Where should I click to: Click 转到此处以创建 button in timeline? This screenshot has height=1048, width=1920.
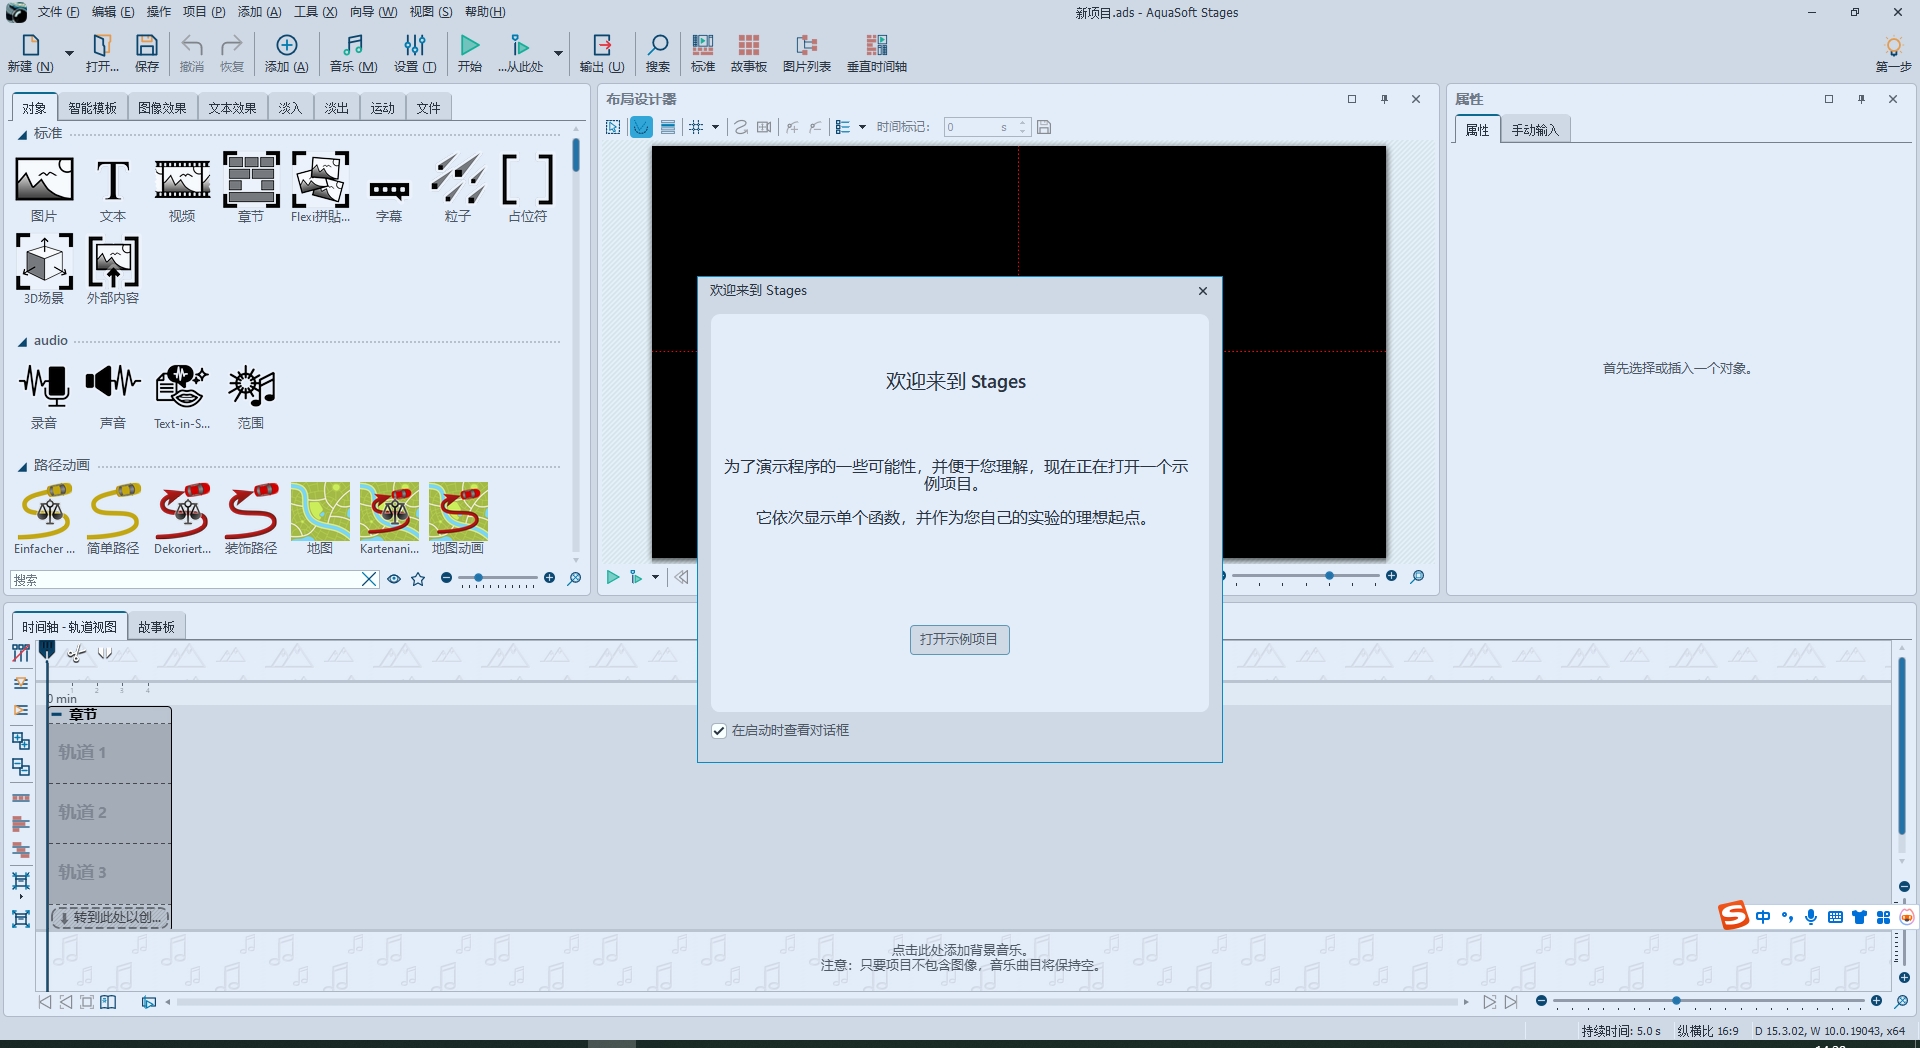pos(110,917)
